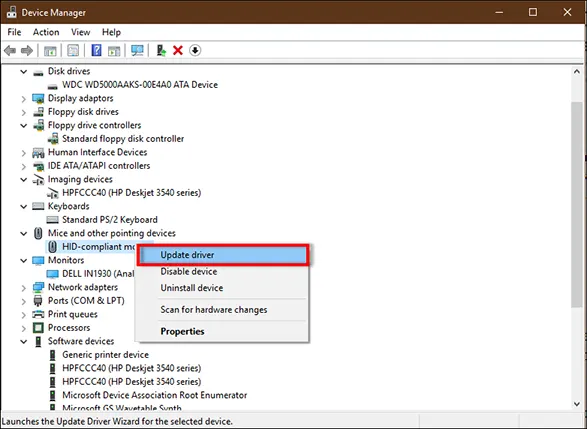The height and width of the screenshot is (429, 587).
Task: Expand the IDE ATA/ATAPI controllers node
Action: point(24,166)
